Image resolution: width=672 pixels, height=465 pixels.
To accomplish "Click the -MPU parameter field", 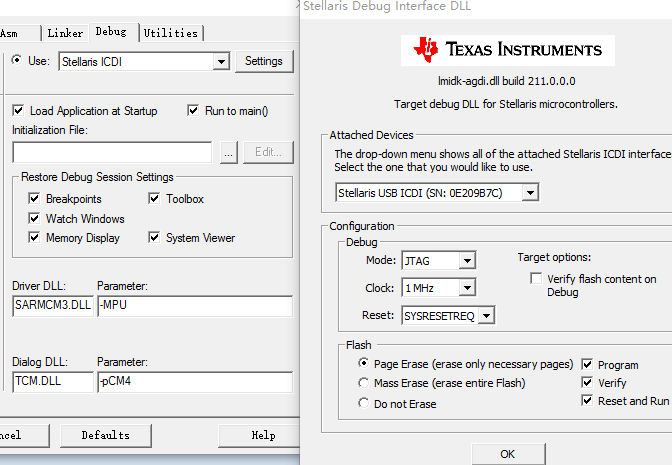I will [195, 306].
